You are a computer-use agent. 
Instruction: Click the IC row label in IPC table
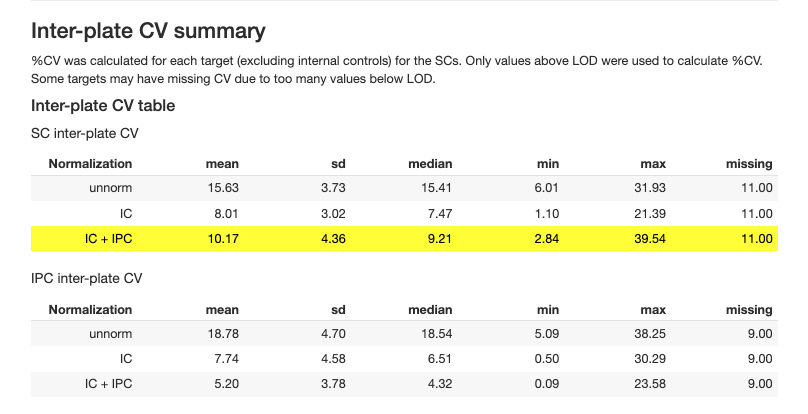[124, 359]
